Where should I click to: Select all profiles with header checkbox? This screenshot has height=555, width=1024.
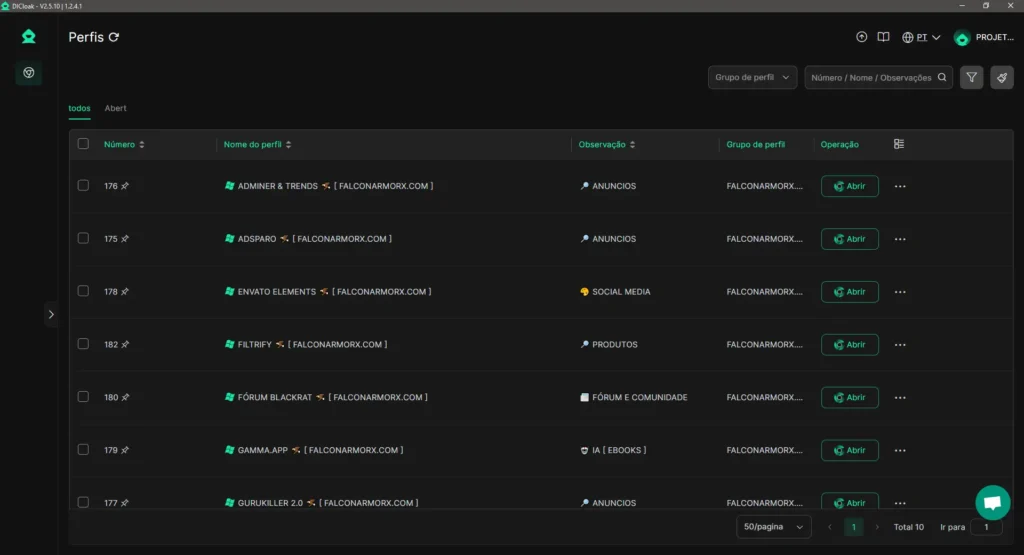pyautogui.click(x=83, y=144)
